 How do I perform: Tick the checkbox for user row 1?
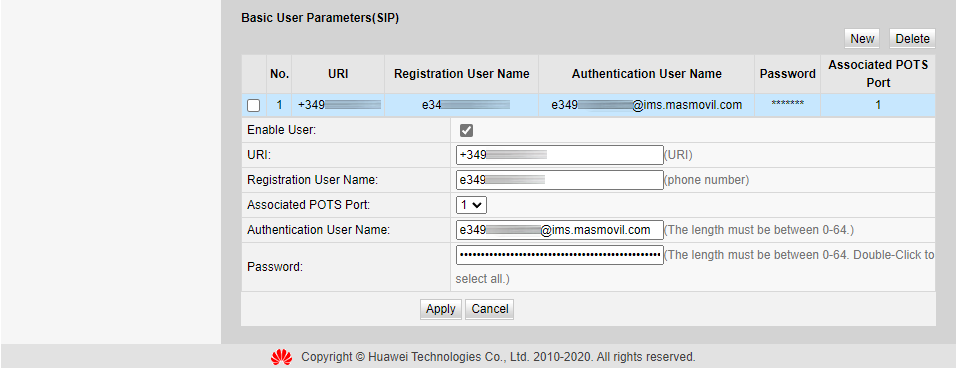click(x=254, y=105)
